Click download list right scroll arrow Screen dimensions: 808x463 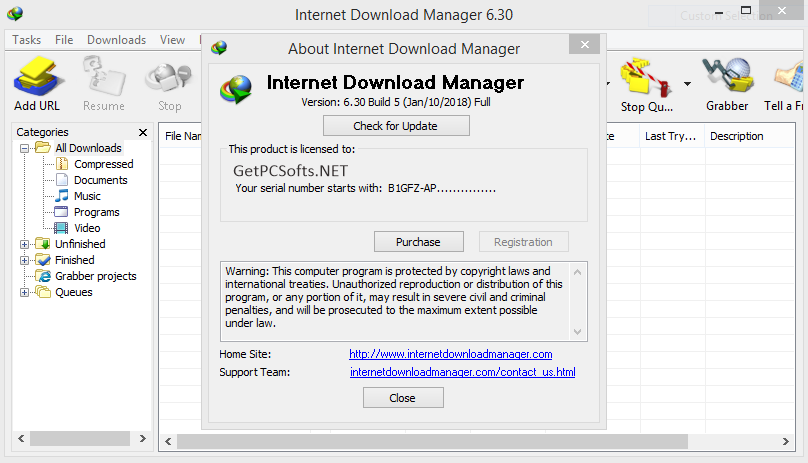[x=785, y=441]
